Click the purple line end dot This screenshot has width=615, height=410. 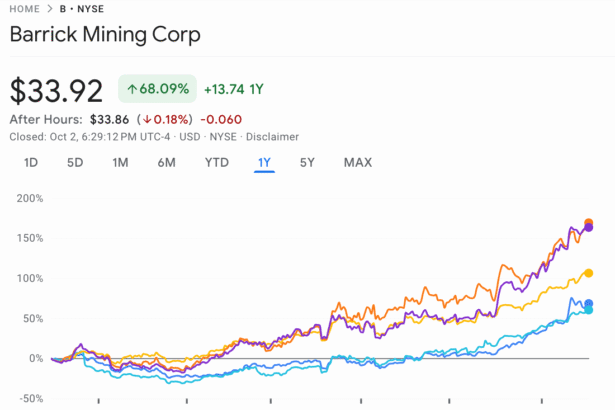point(589,228)
